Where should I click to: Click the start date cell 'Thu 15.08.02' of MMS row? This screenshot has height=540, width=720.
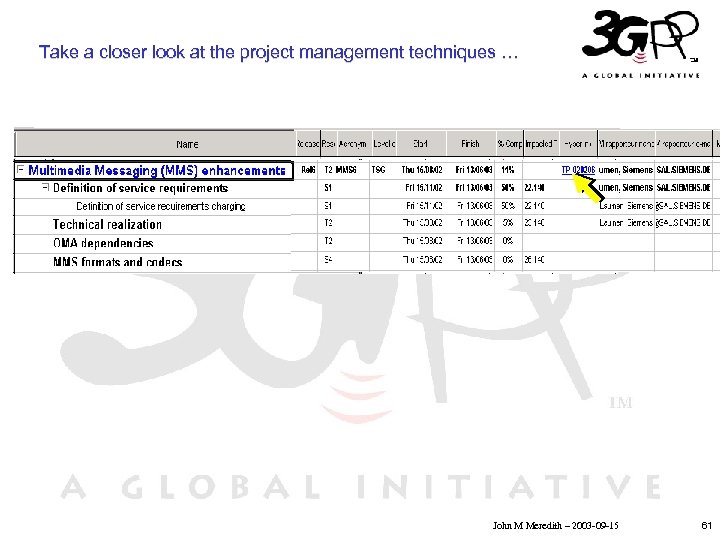(422, 170)
